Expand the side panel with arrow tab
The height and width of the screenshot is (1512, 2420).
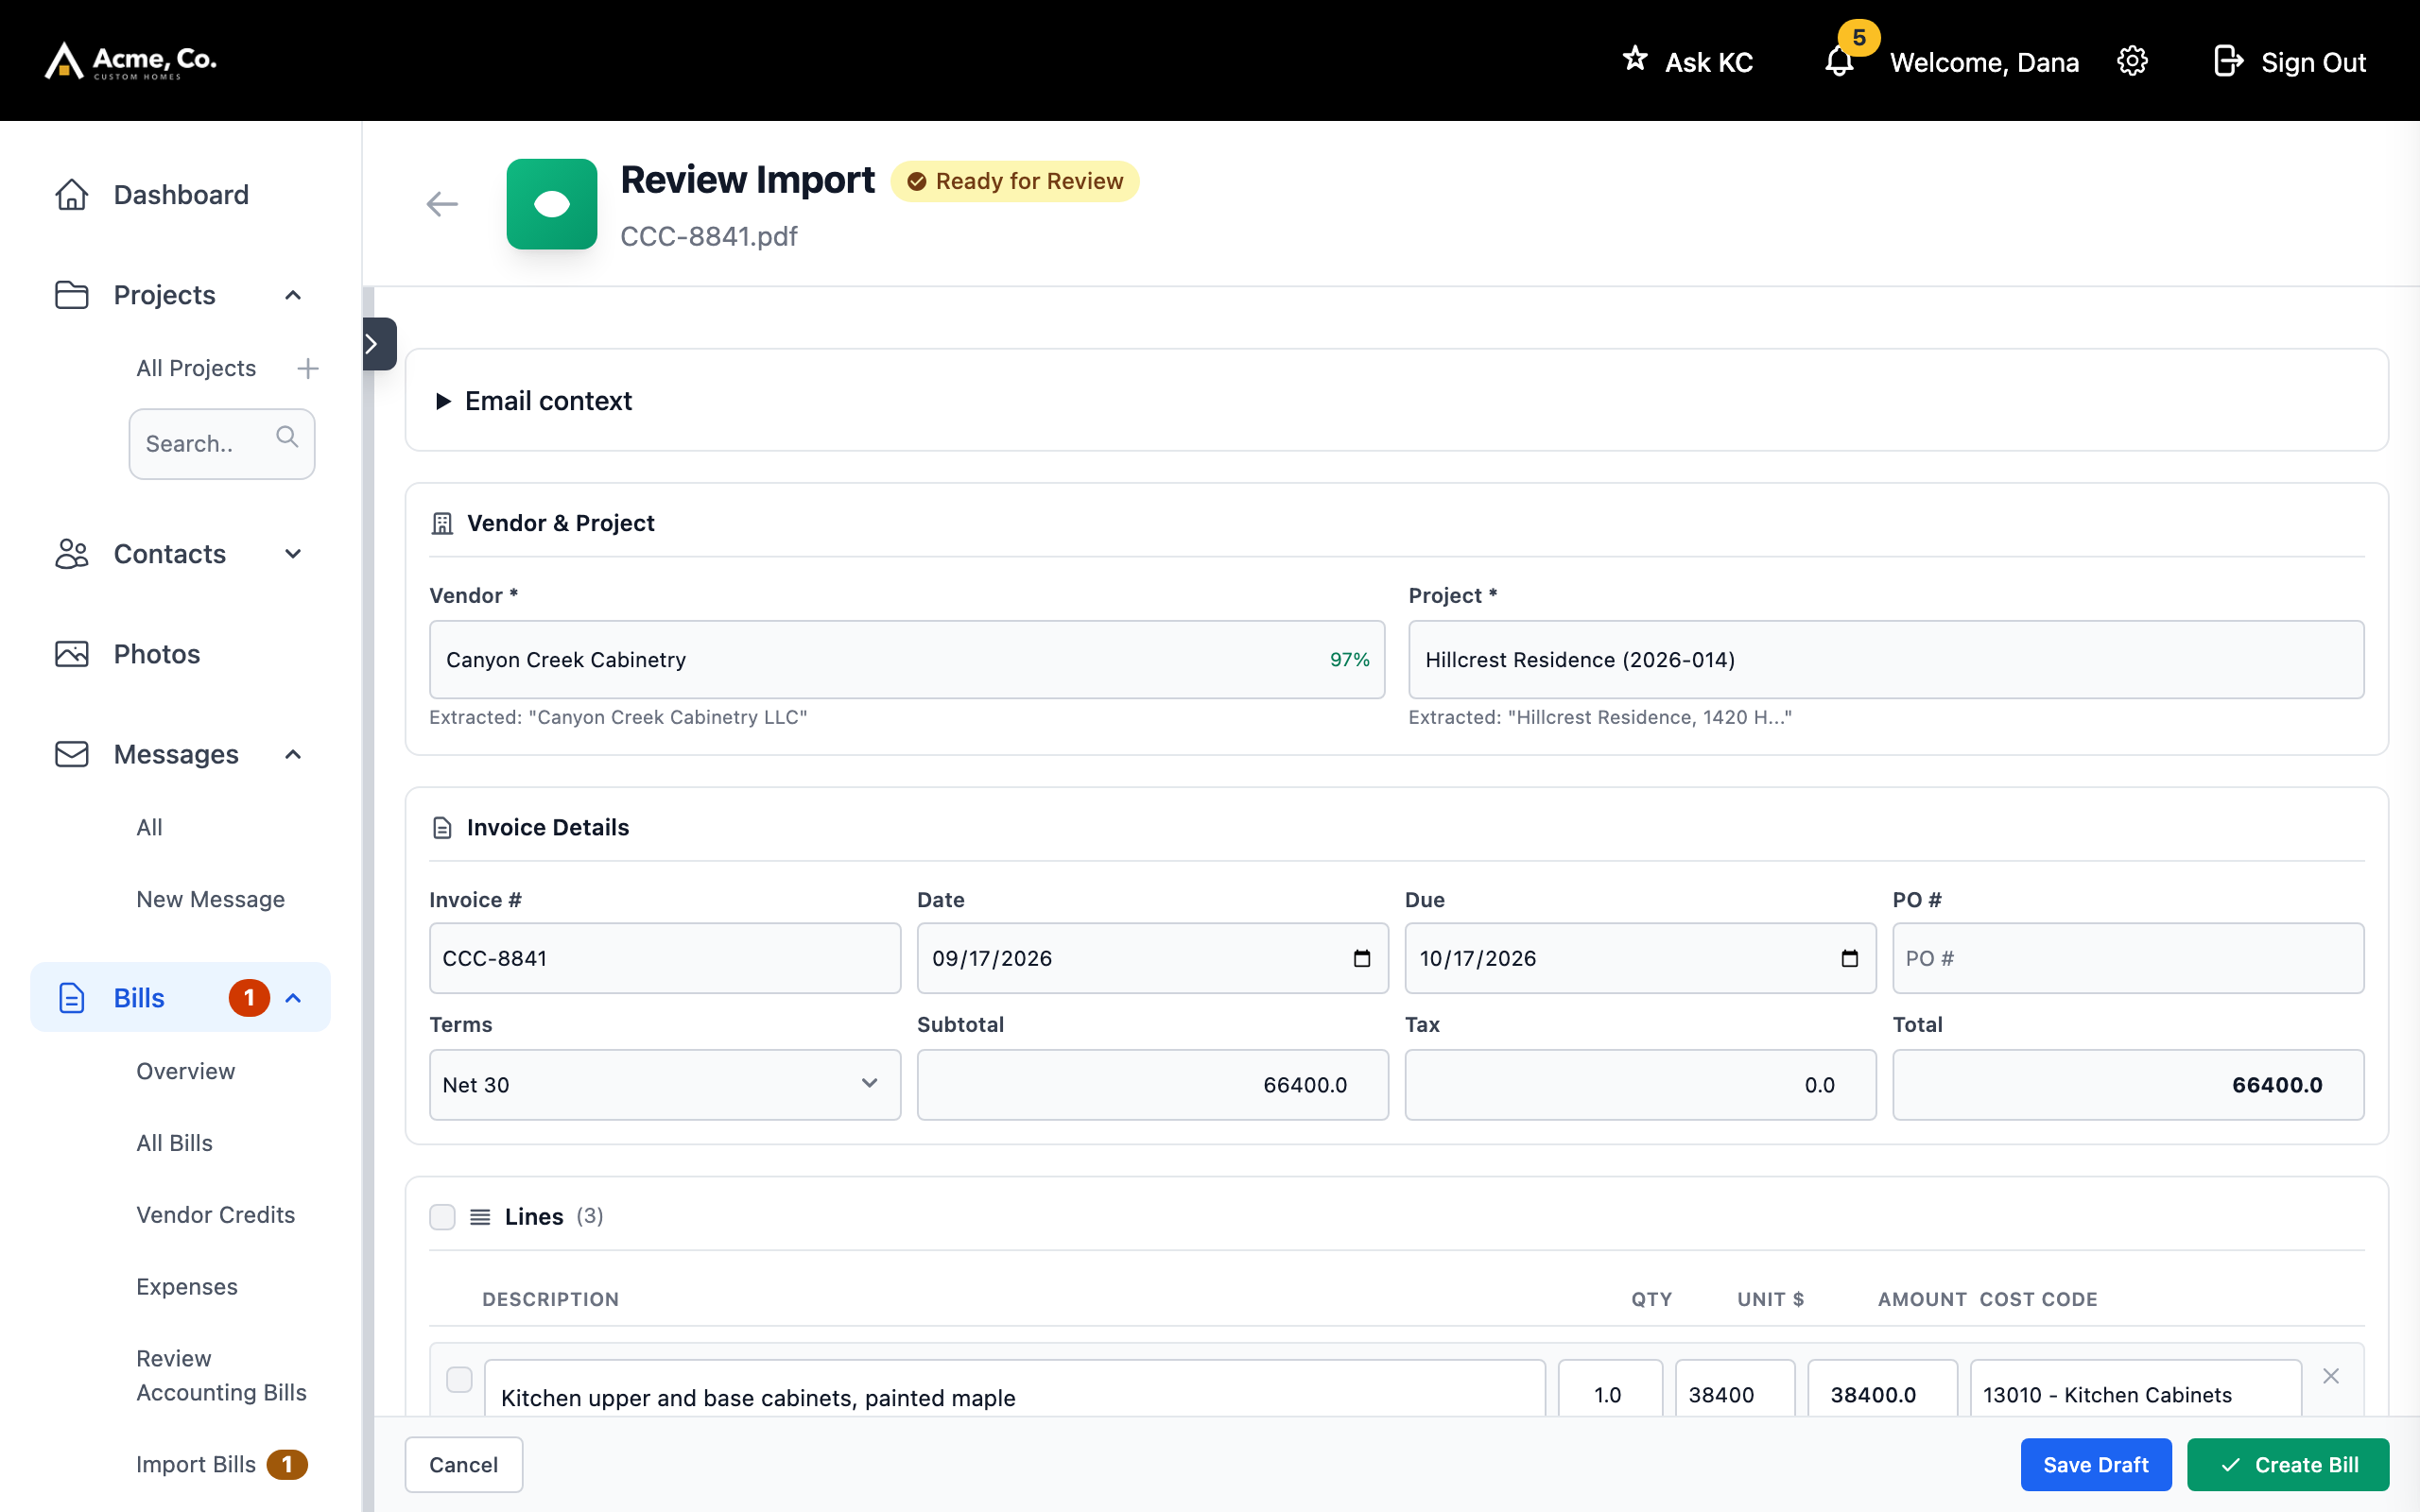coord(378,344)
